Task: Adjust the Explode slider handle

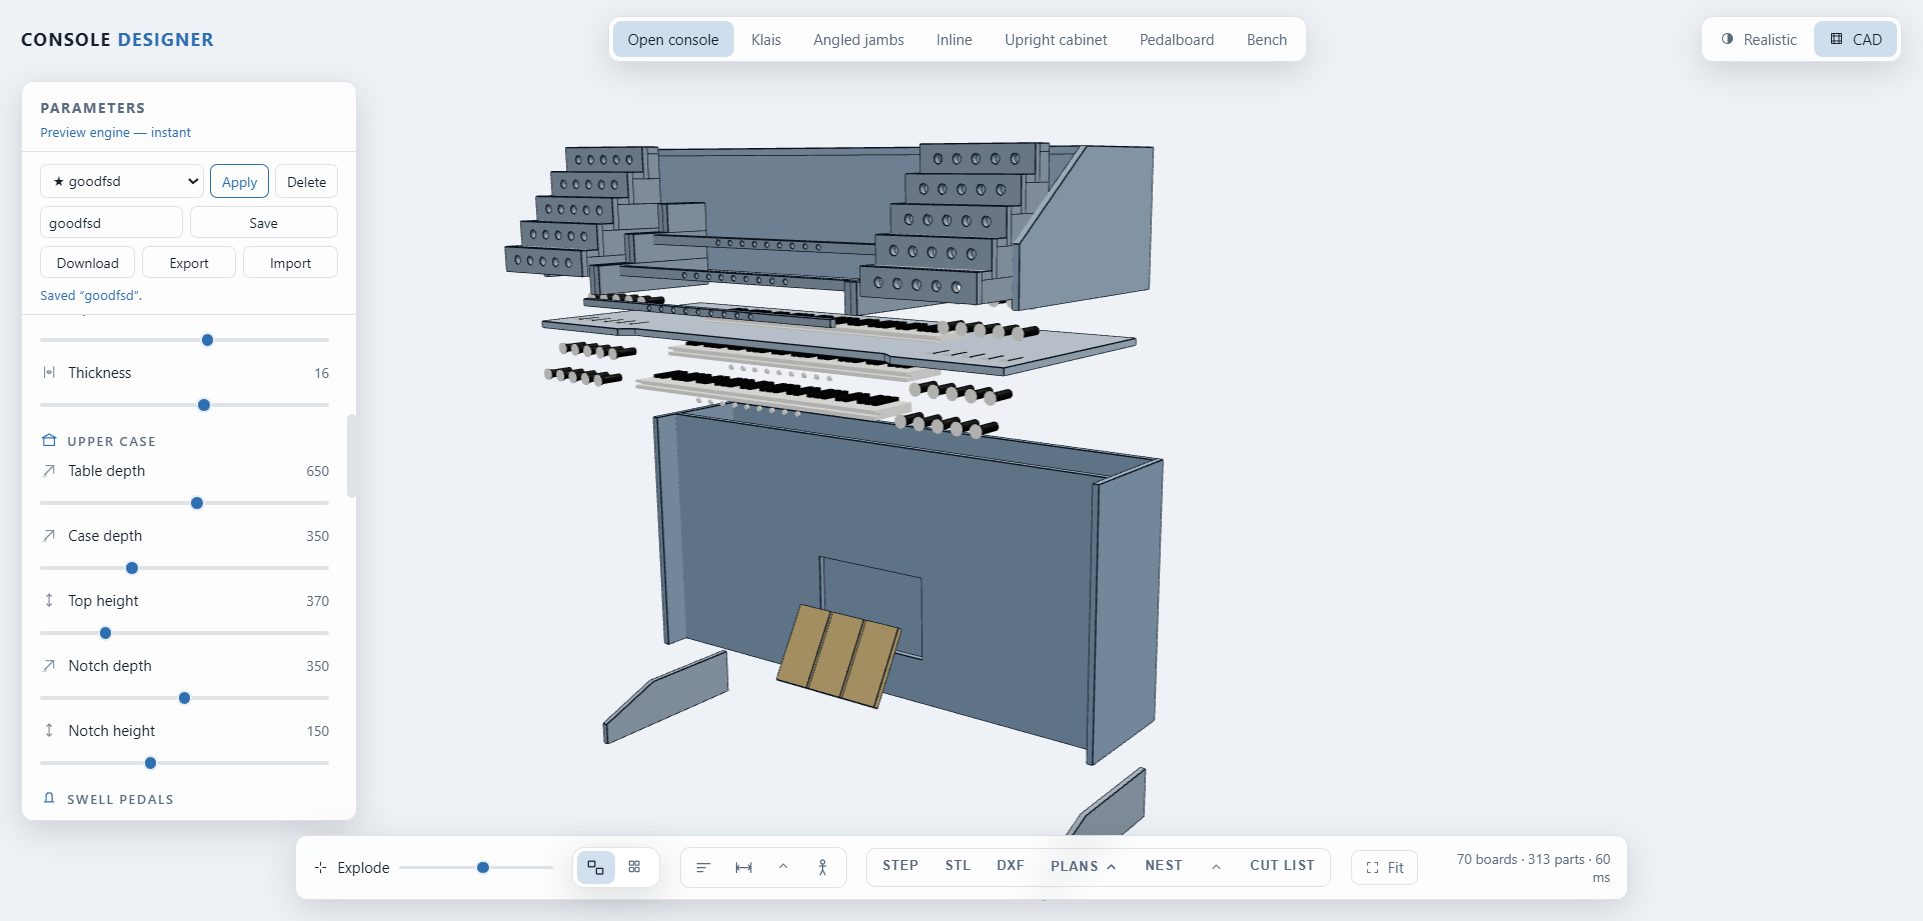Action: [x=483, y=867]
